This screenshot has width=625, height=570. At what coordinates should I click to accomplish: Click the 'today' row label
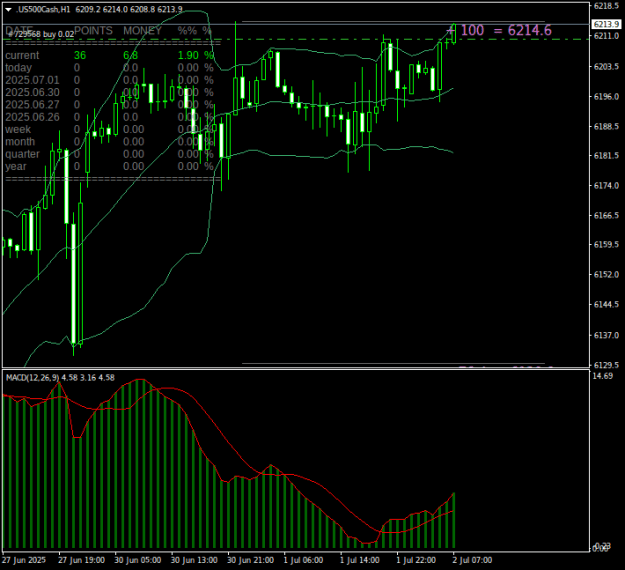(x=18, y=68)
